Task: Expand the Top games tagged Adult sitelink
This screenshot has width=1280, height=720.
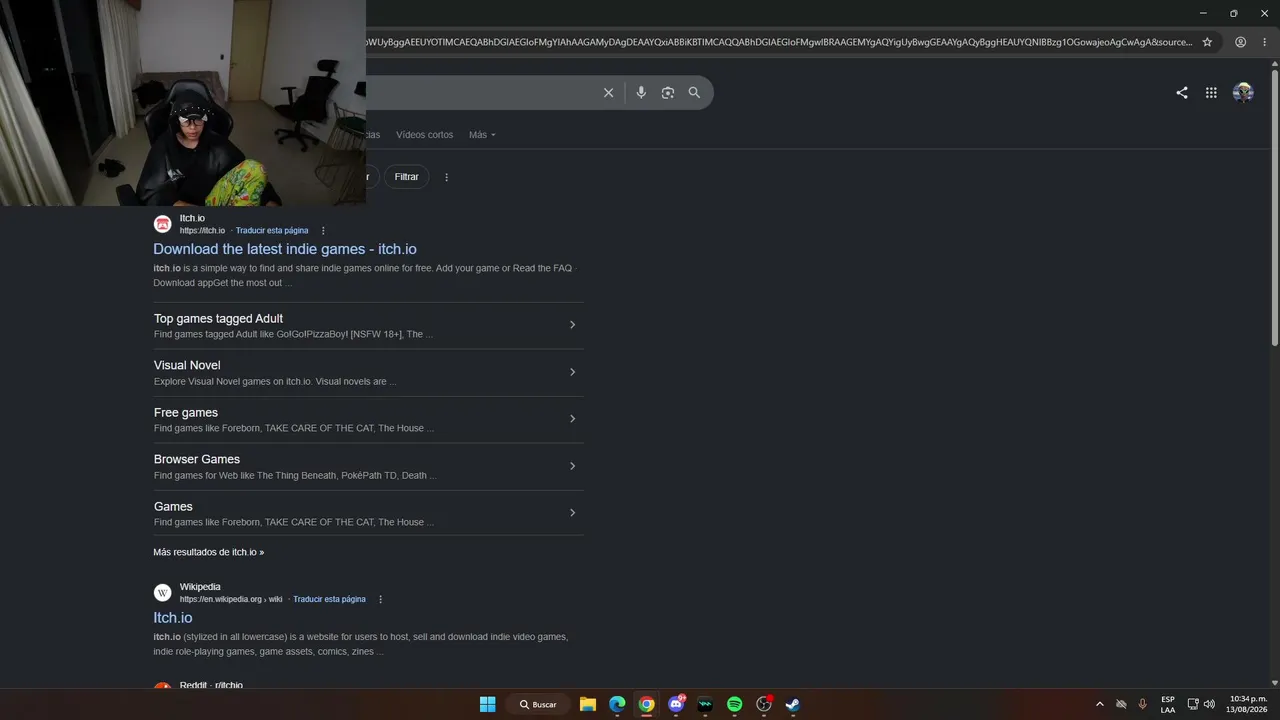Action: click(572, 325)
